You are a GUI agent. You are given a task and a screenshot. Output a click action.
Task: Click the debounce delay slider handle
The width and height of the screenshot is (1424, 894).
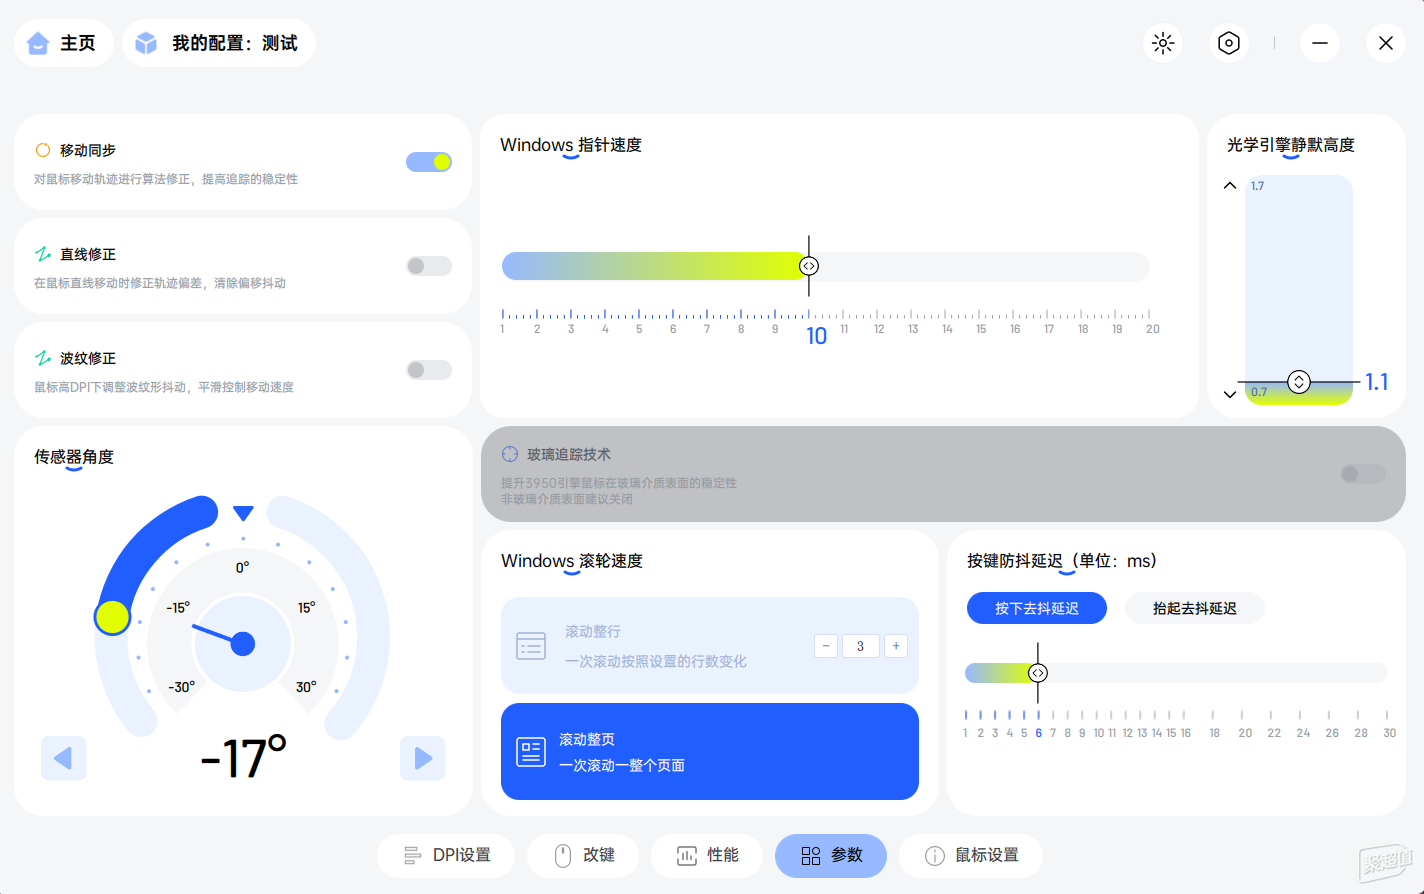click(1038, 673)
